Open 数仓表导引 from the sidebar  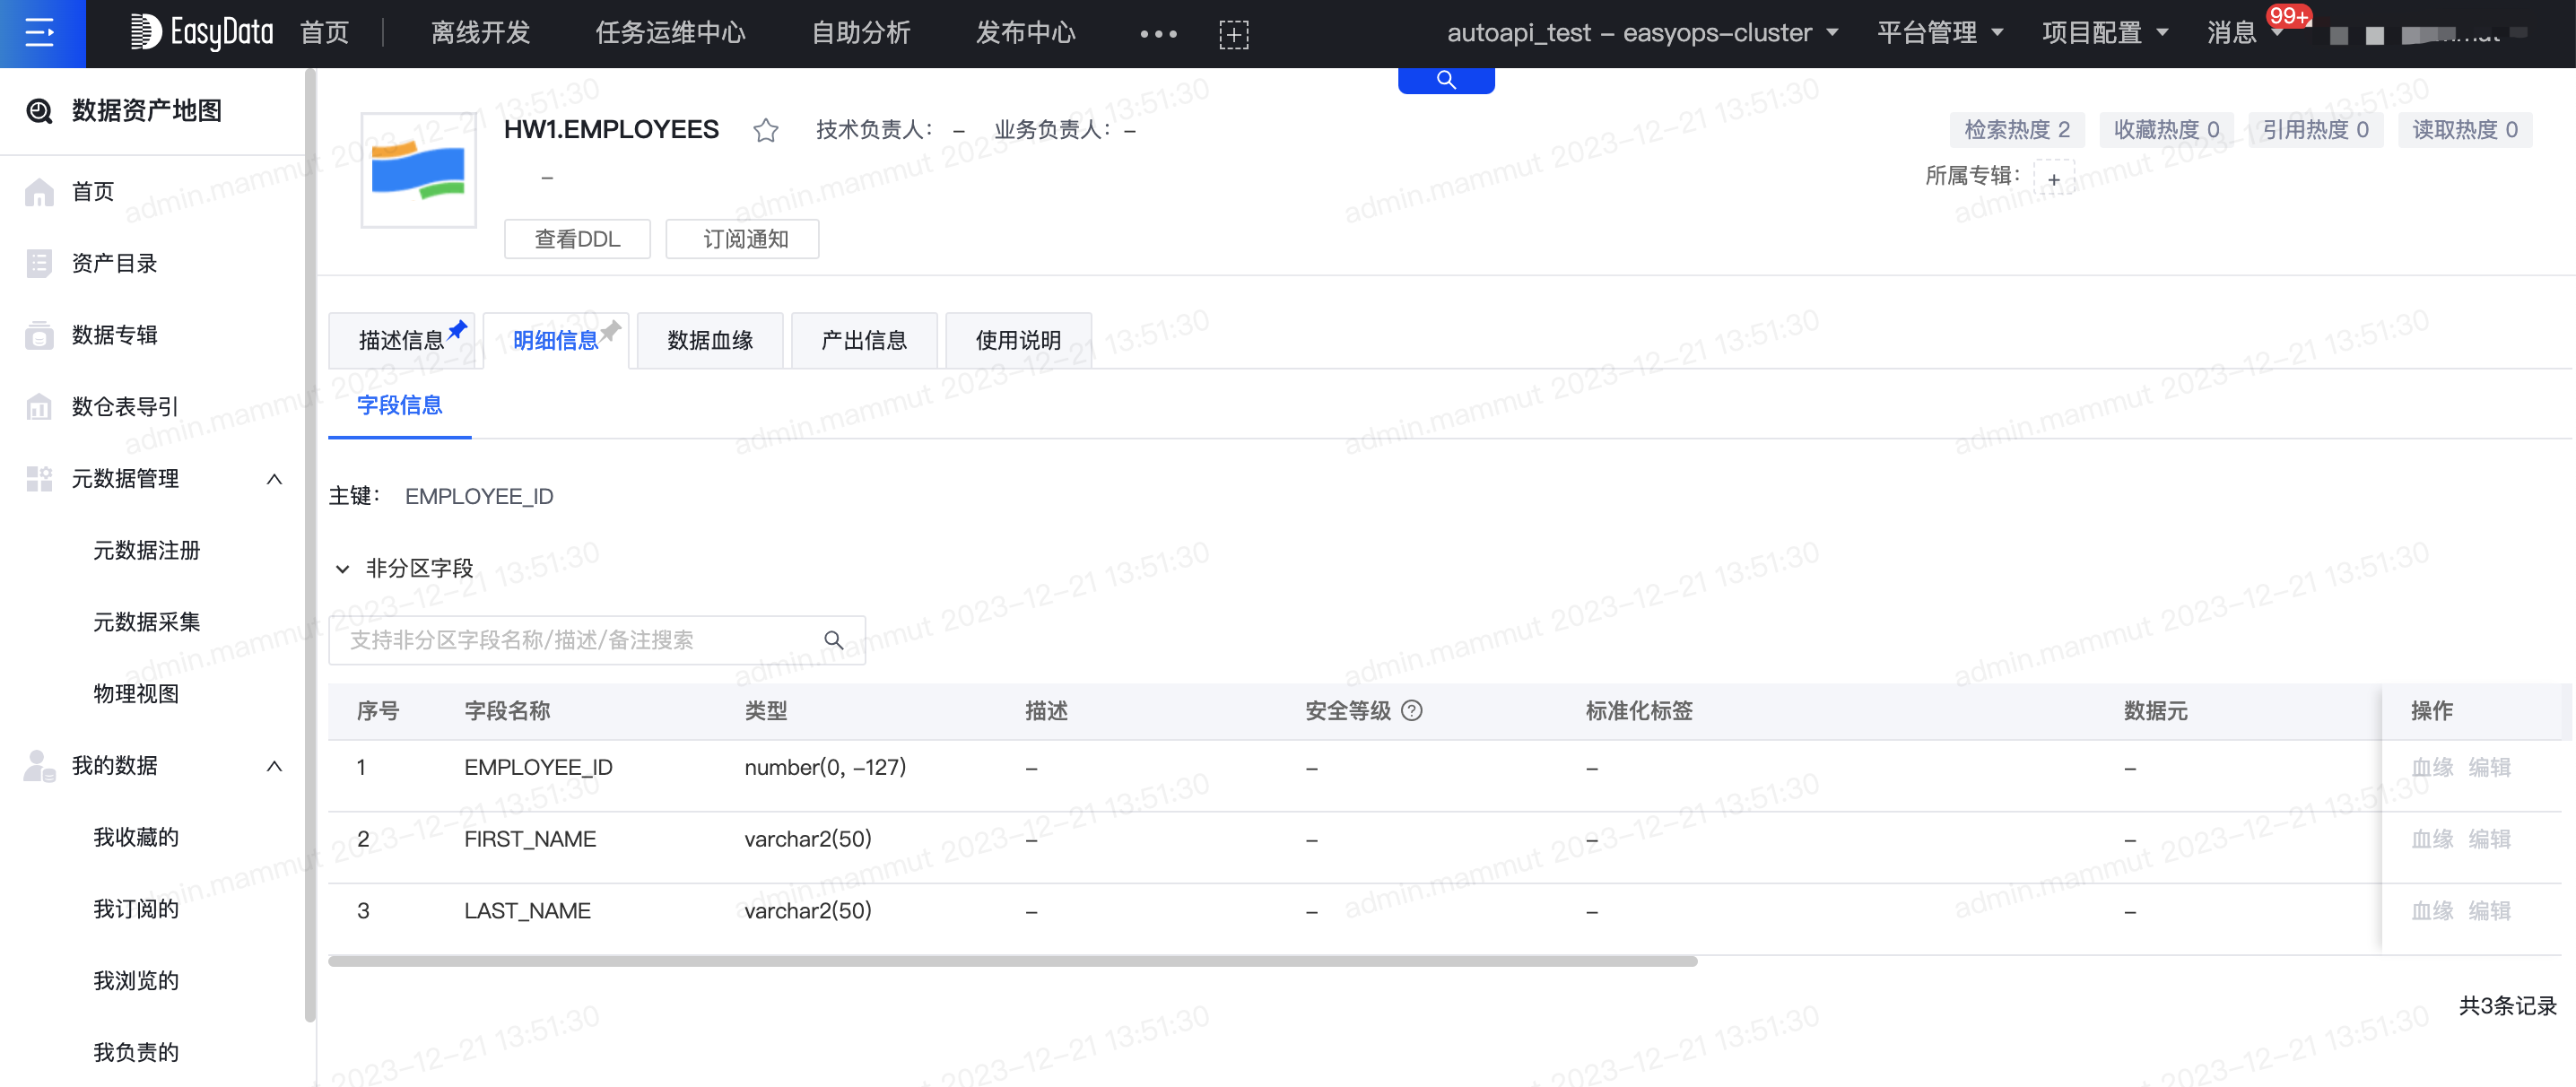[x=122, y=407]
